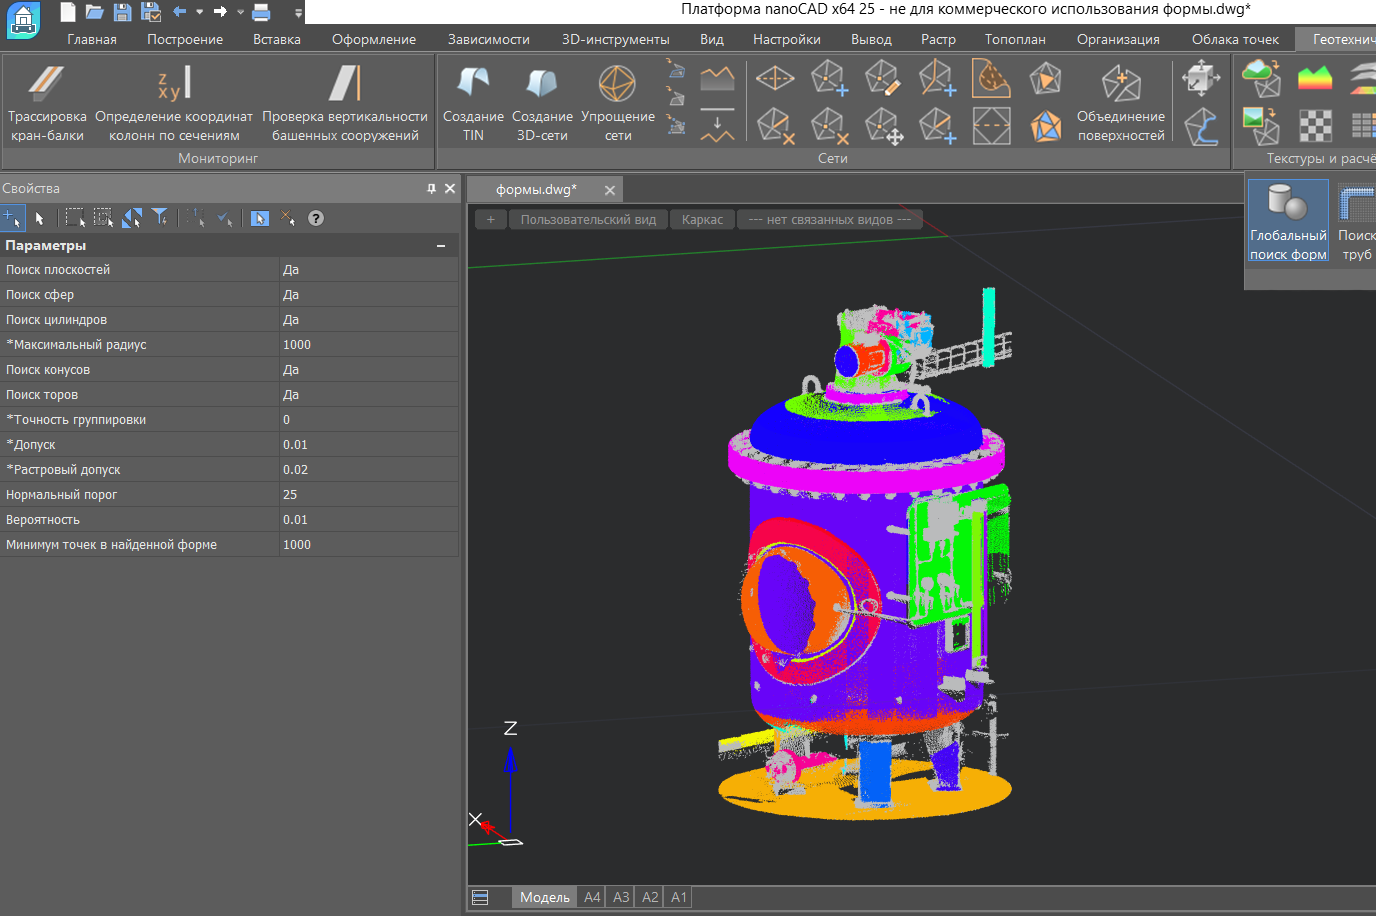Open the undo history dropdown arrow
The height and width of the screenshot is (916, 1376).
pos(199,12)
